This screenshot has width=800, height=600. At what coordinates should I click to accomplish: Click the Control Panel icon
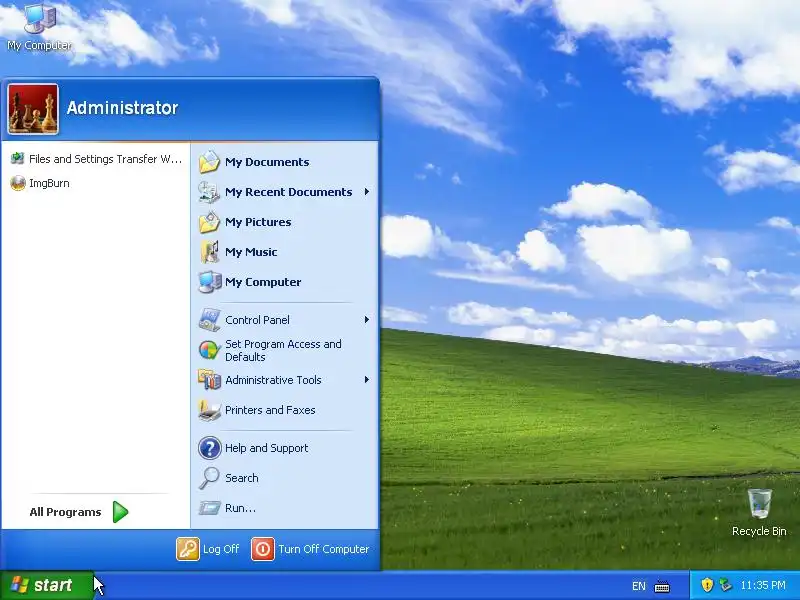pyautogui.click(x=209, y=320)
